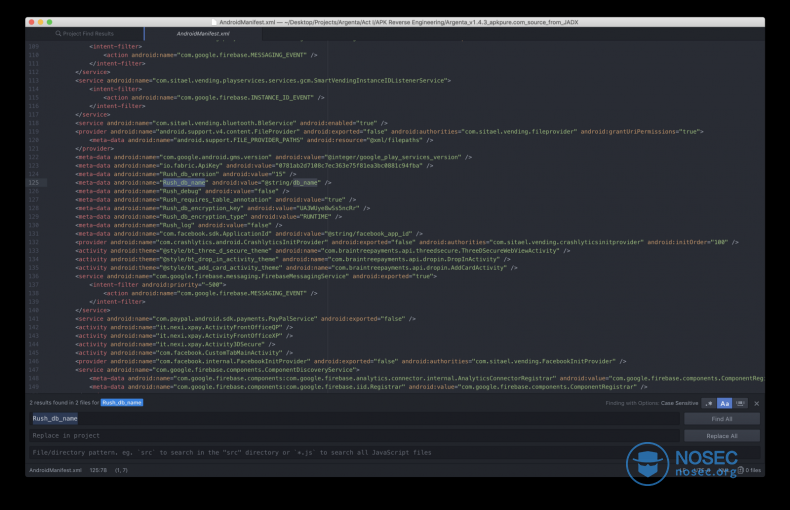This screenshot has width=790, height=510.
Task: Close the project find panel
Action: [756, 403]
